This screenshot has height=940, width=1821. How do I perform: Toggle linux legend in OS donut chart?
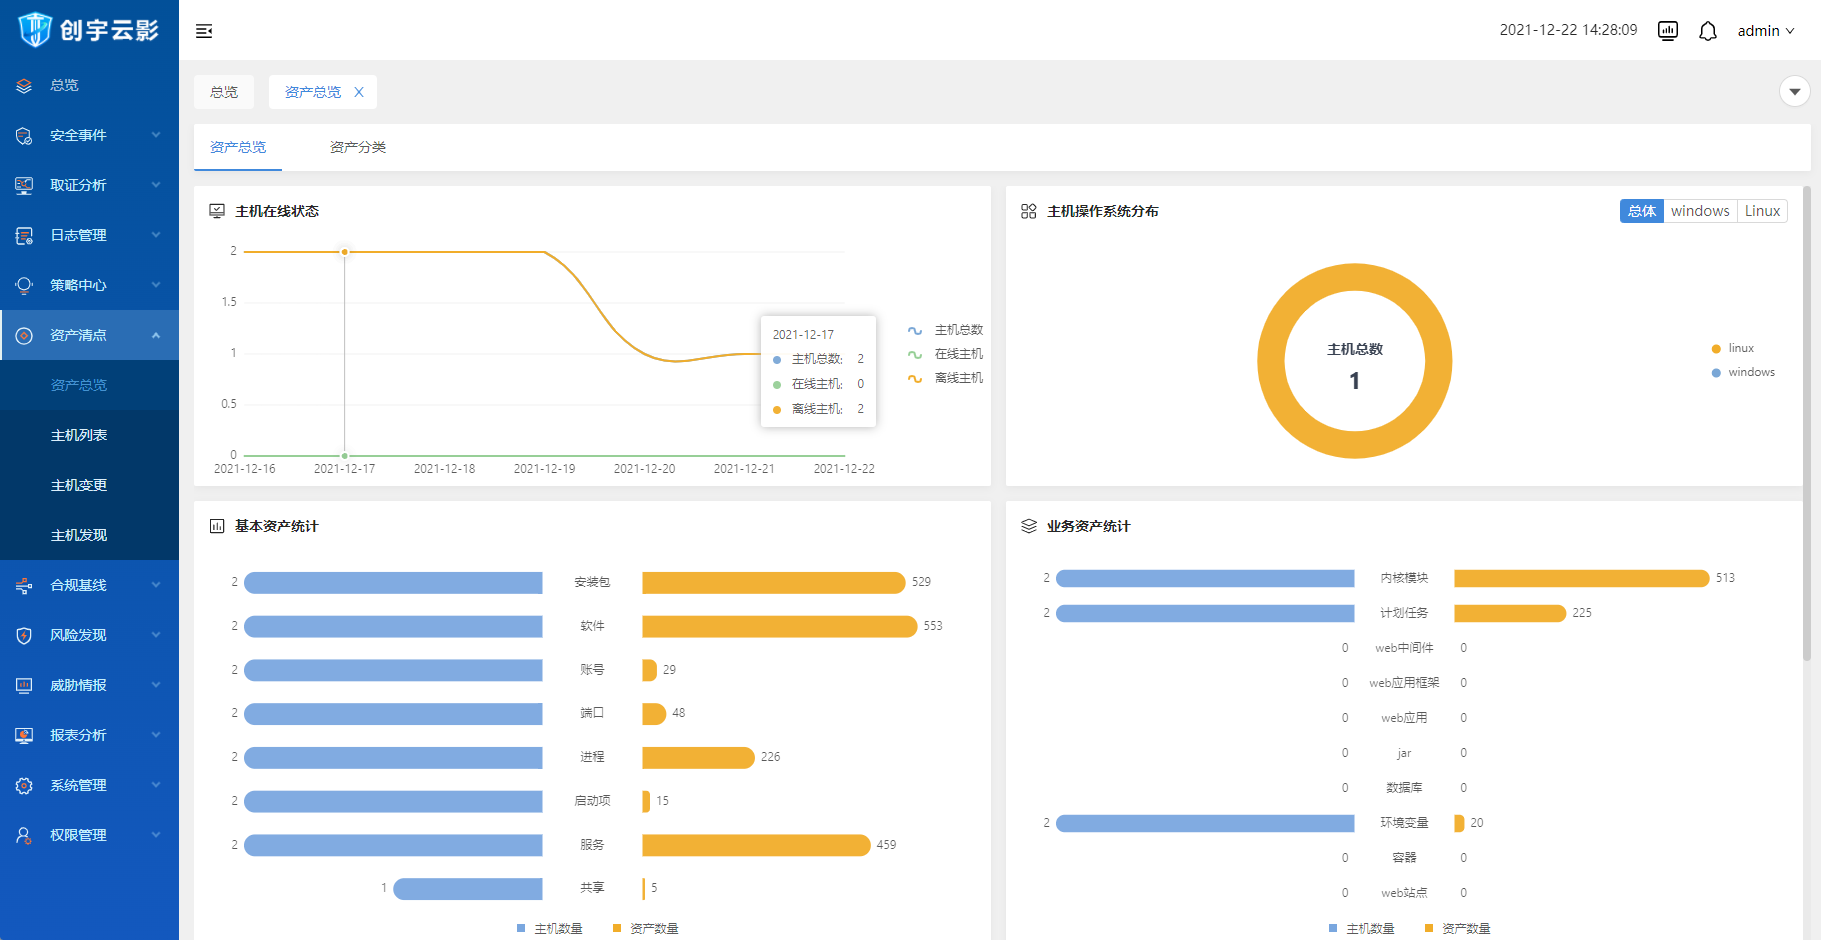pyautogui.click(x=1733, y=348)
